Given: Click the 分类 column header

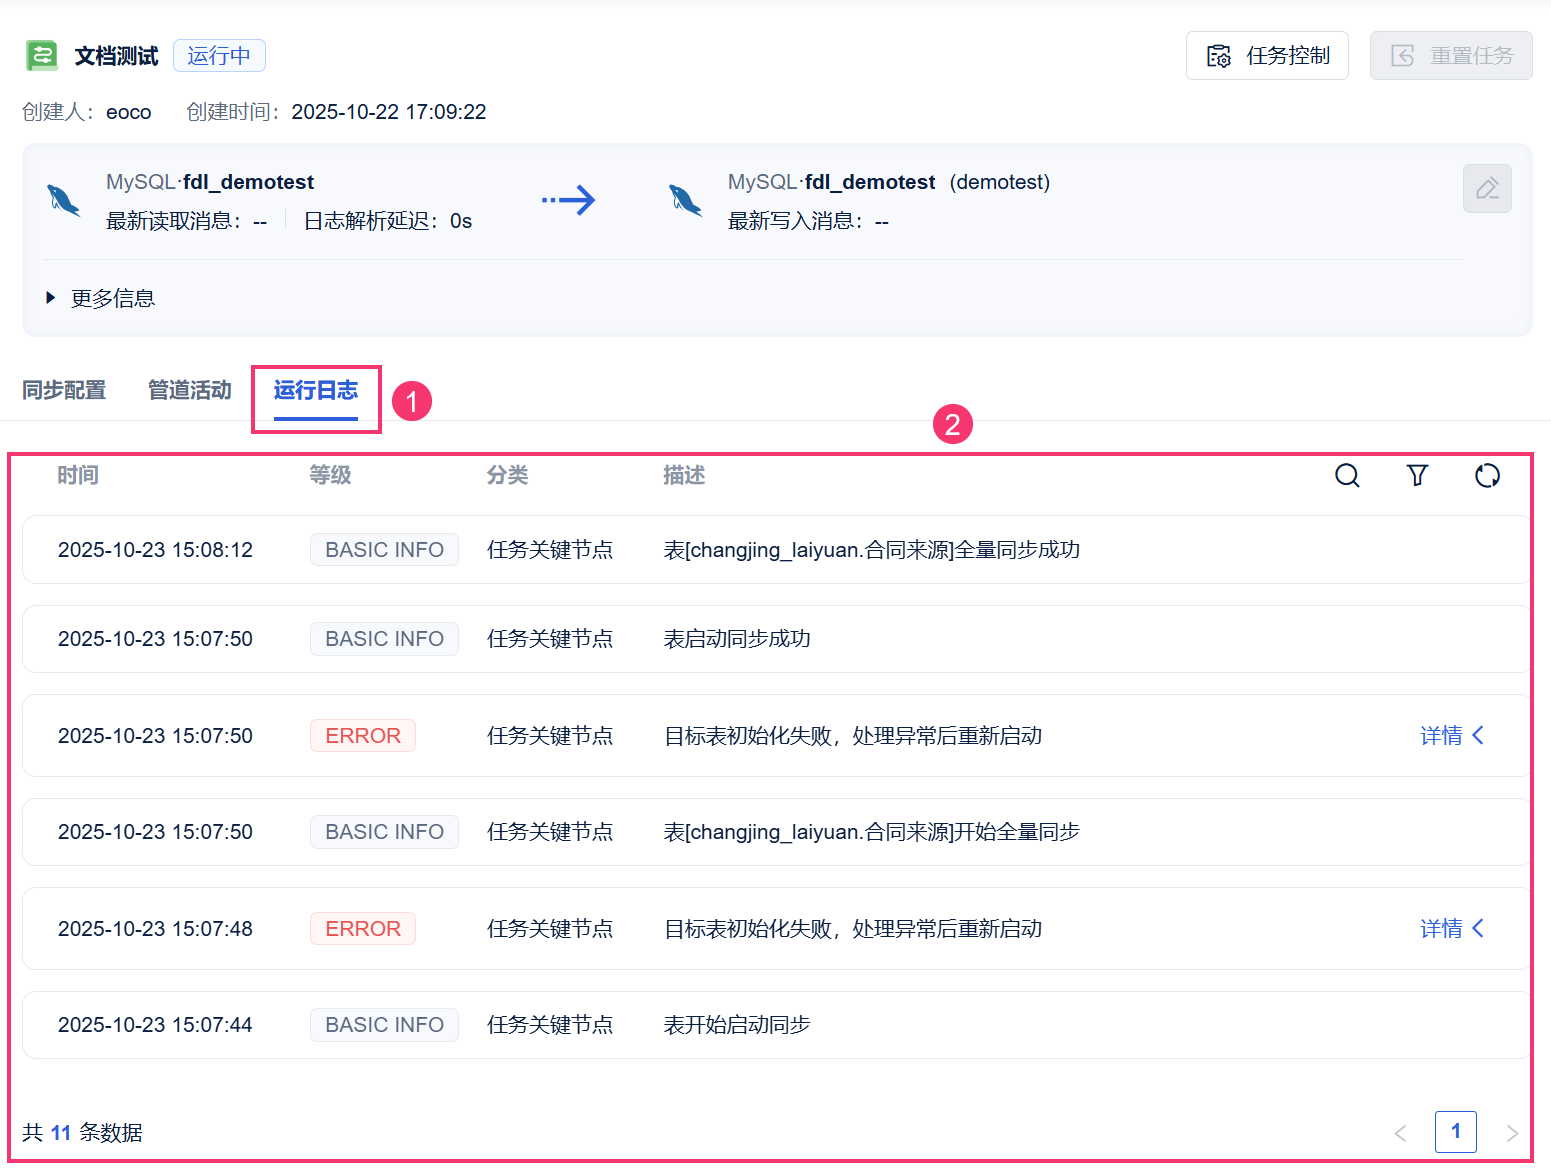Looking at the screenshot, I should (x=507, y=475).
